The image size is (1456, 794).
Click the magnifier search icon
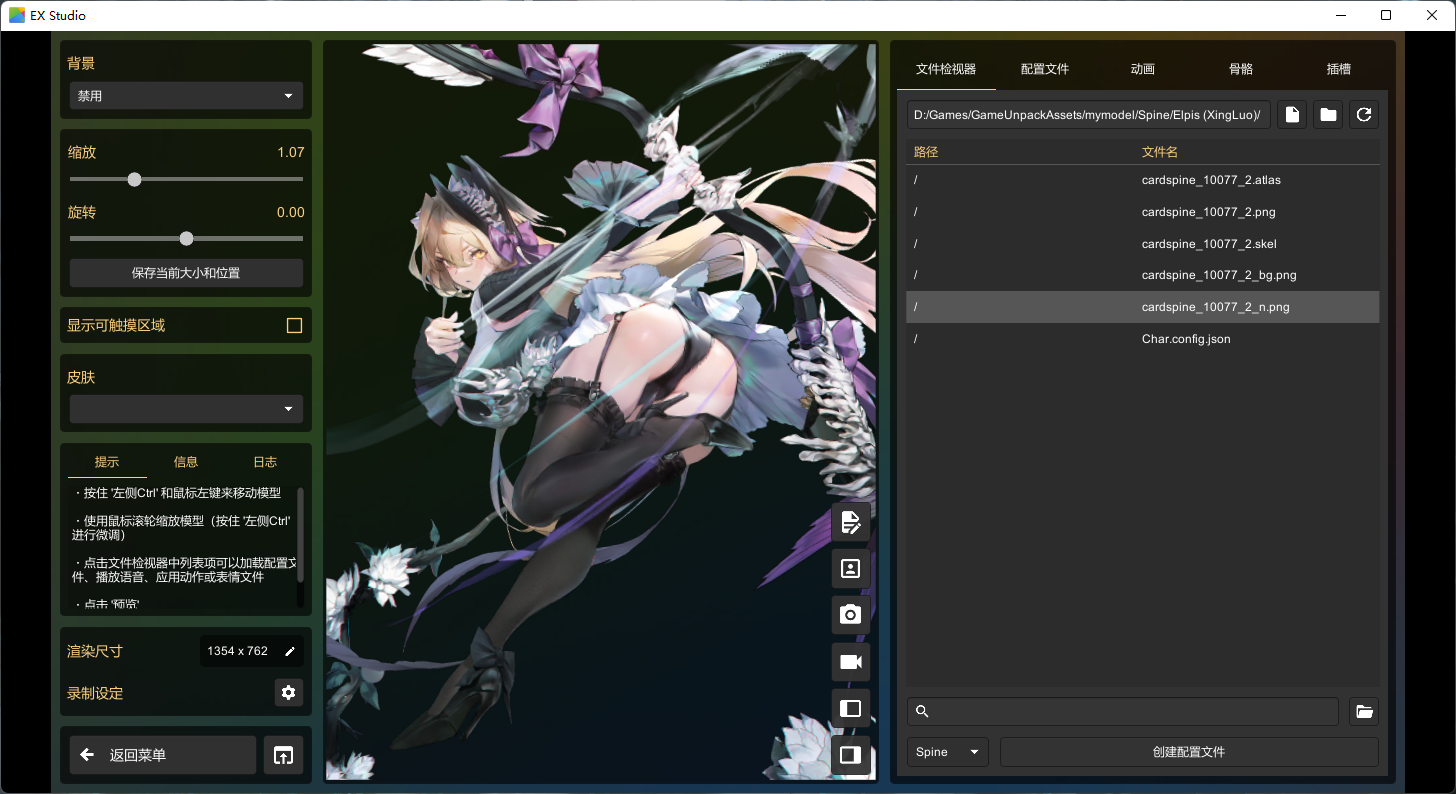923,712
